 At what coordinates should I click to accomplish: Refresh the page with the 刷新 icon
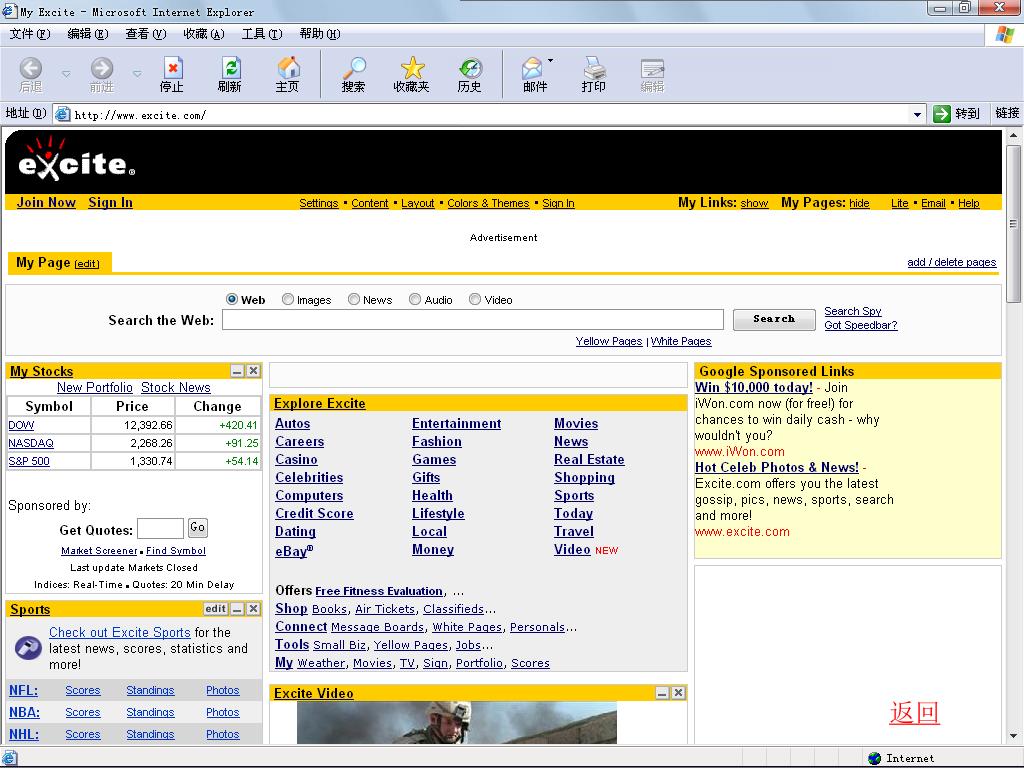(231, 69)
